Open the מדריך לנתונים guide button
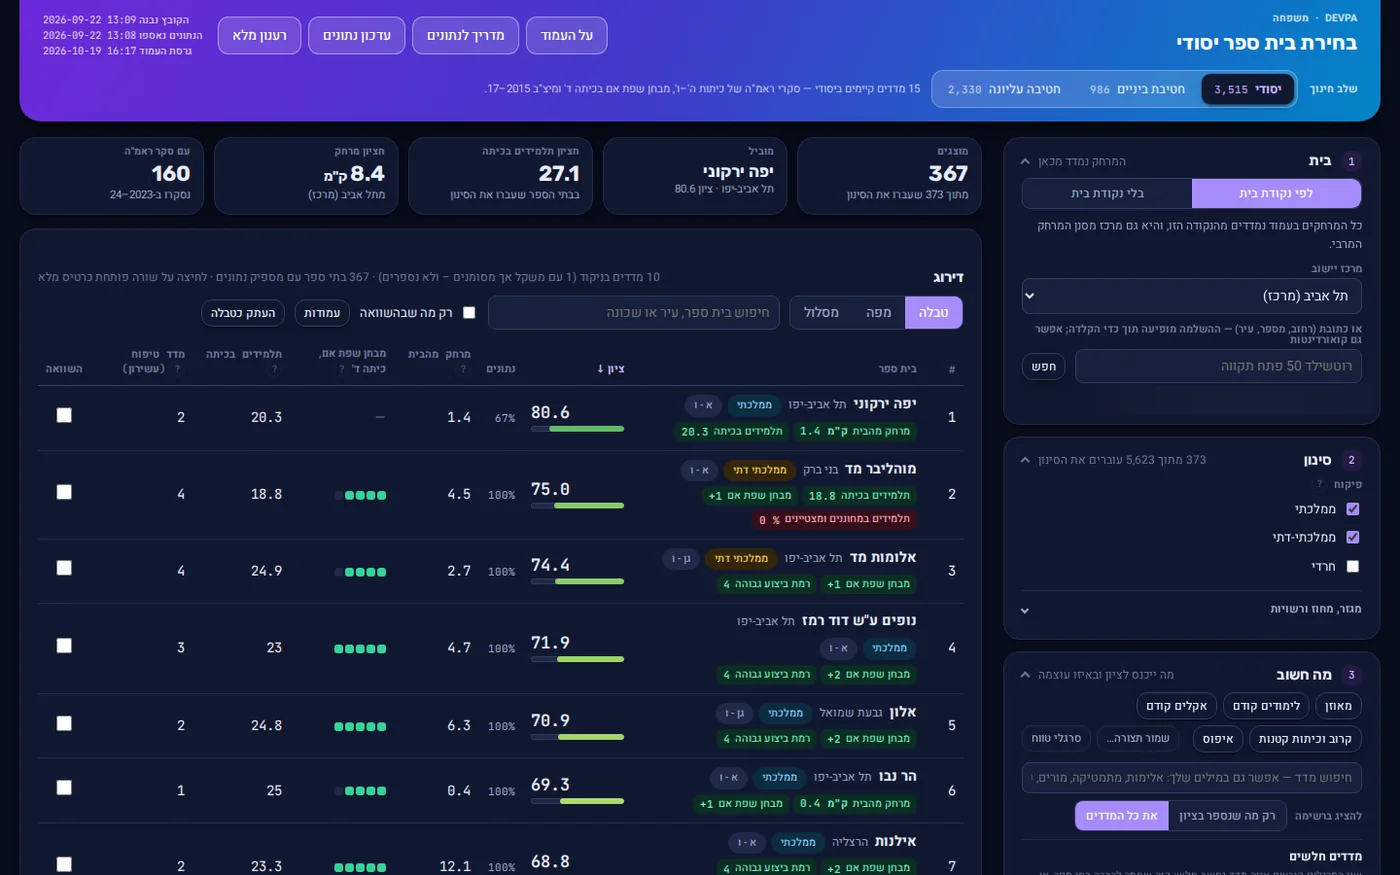Viewport: 1400px width, 875px height. pos(465,35)
